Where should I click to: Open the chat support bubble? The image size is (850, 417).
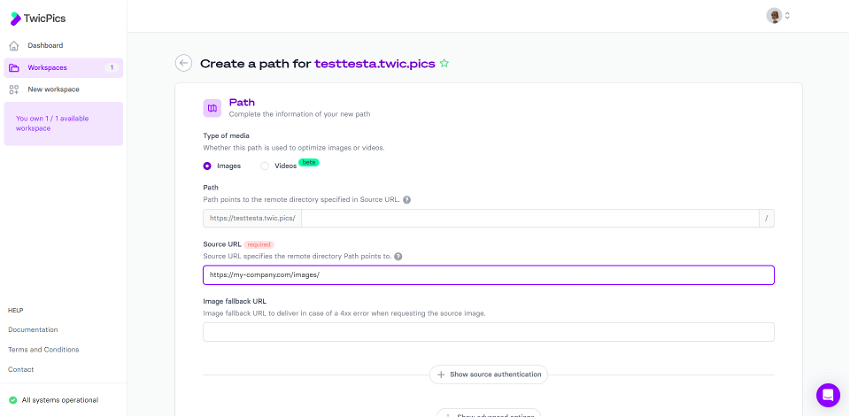coord(828,395)
